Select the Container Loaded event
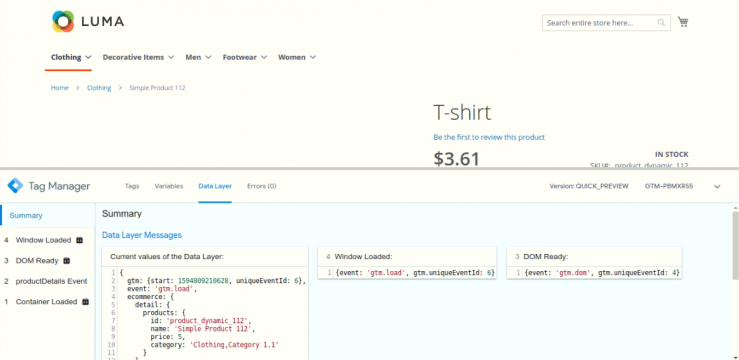 pyautogui.click(x=46, y=302)
